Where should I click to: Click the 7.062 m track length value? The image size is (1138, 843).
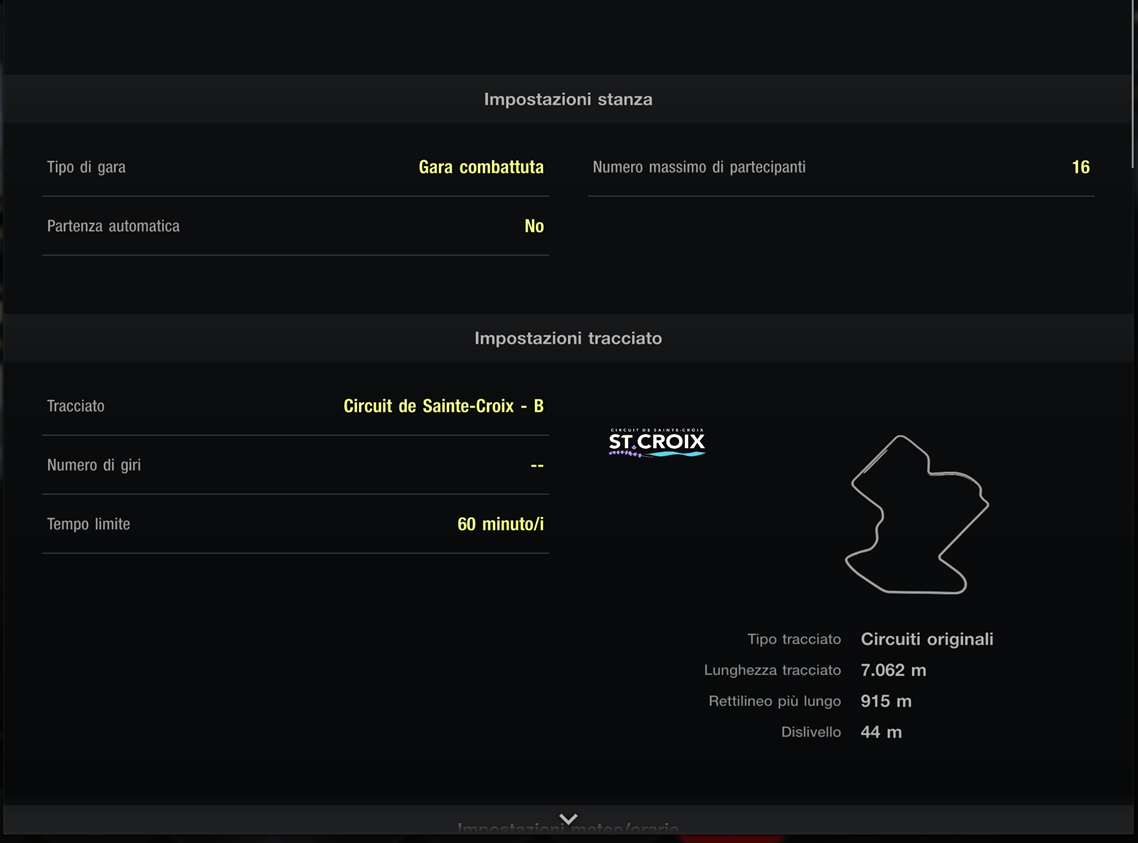(893, 670)
